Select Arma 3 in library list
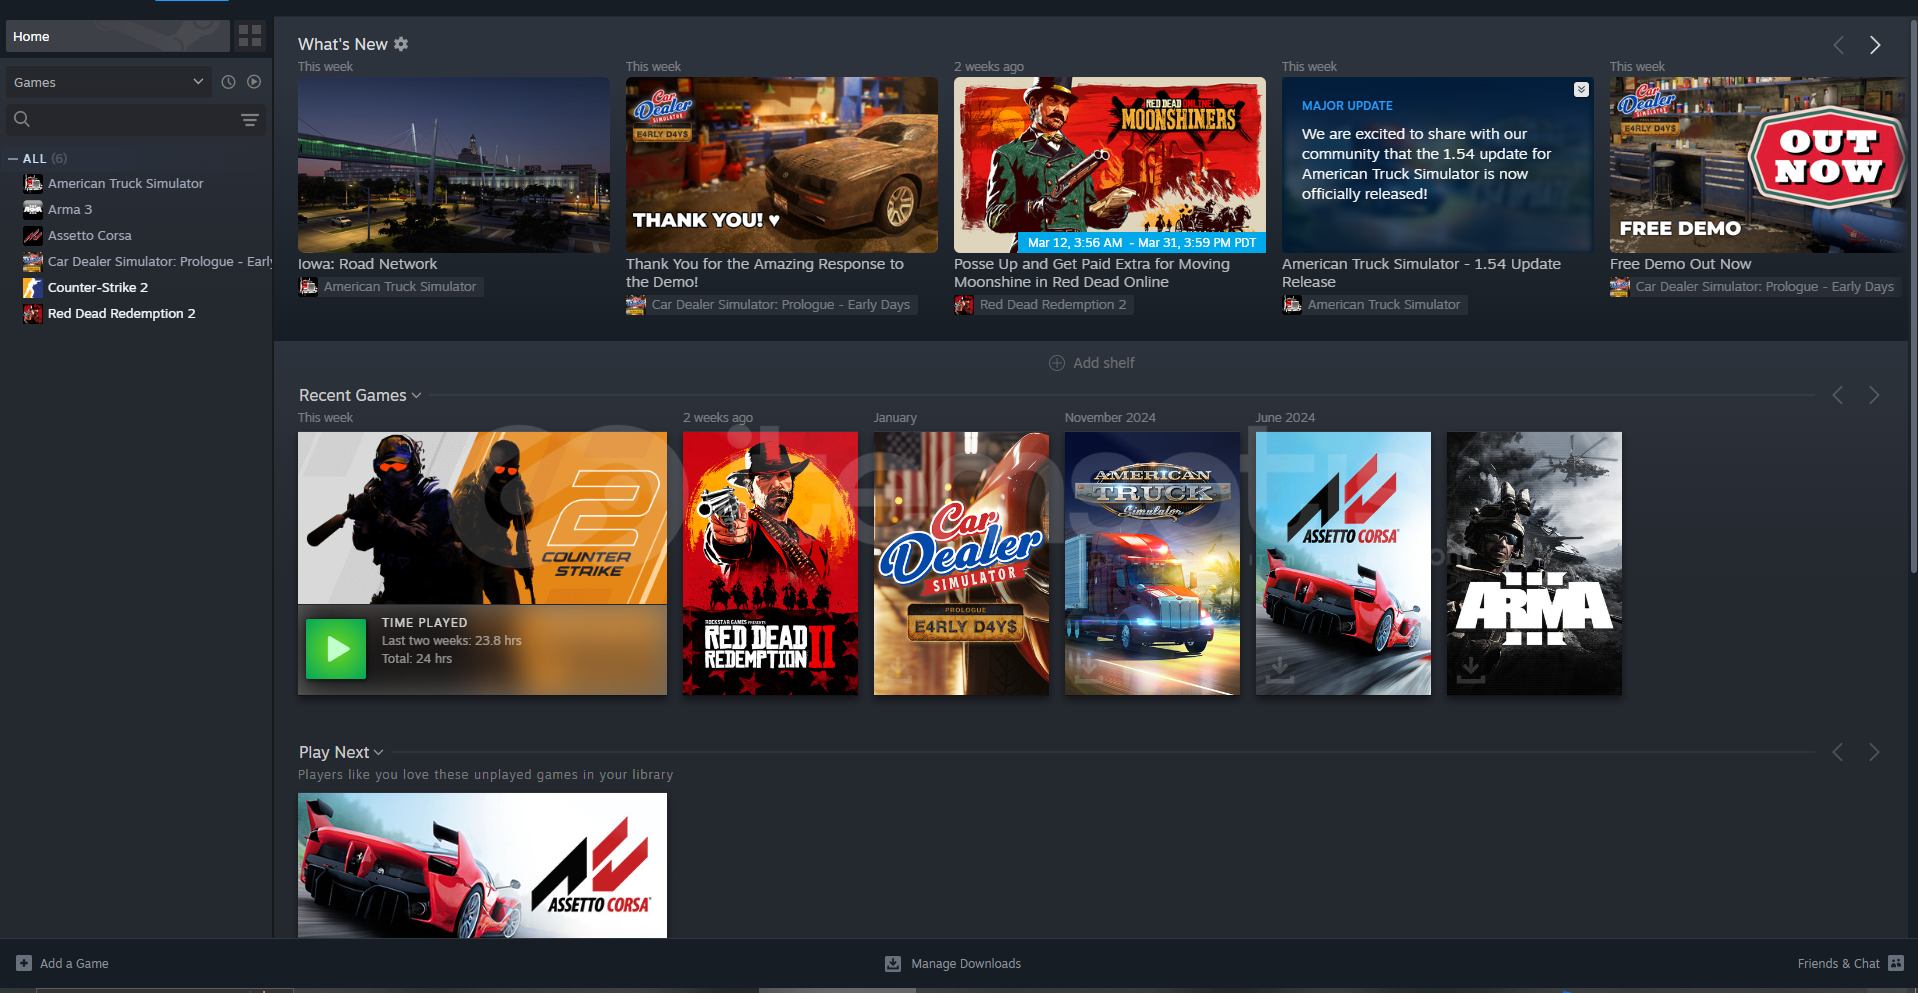Screen dimensions: 1918x993 click(70, 209)
